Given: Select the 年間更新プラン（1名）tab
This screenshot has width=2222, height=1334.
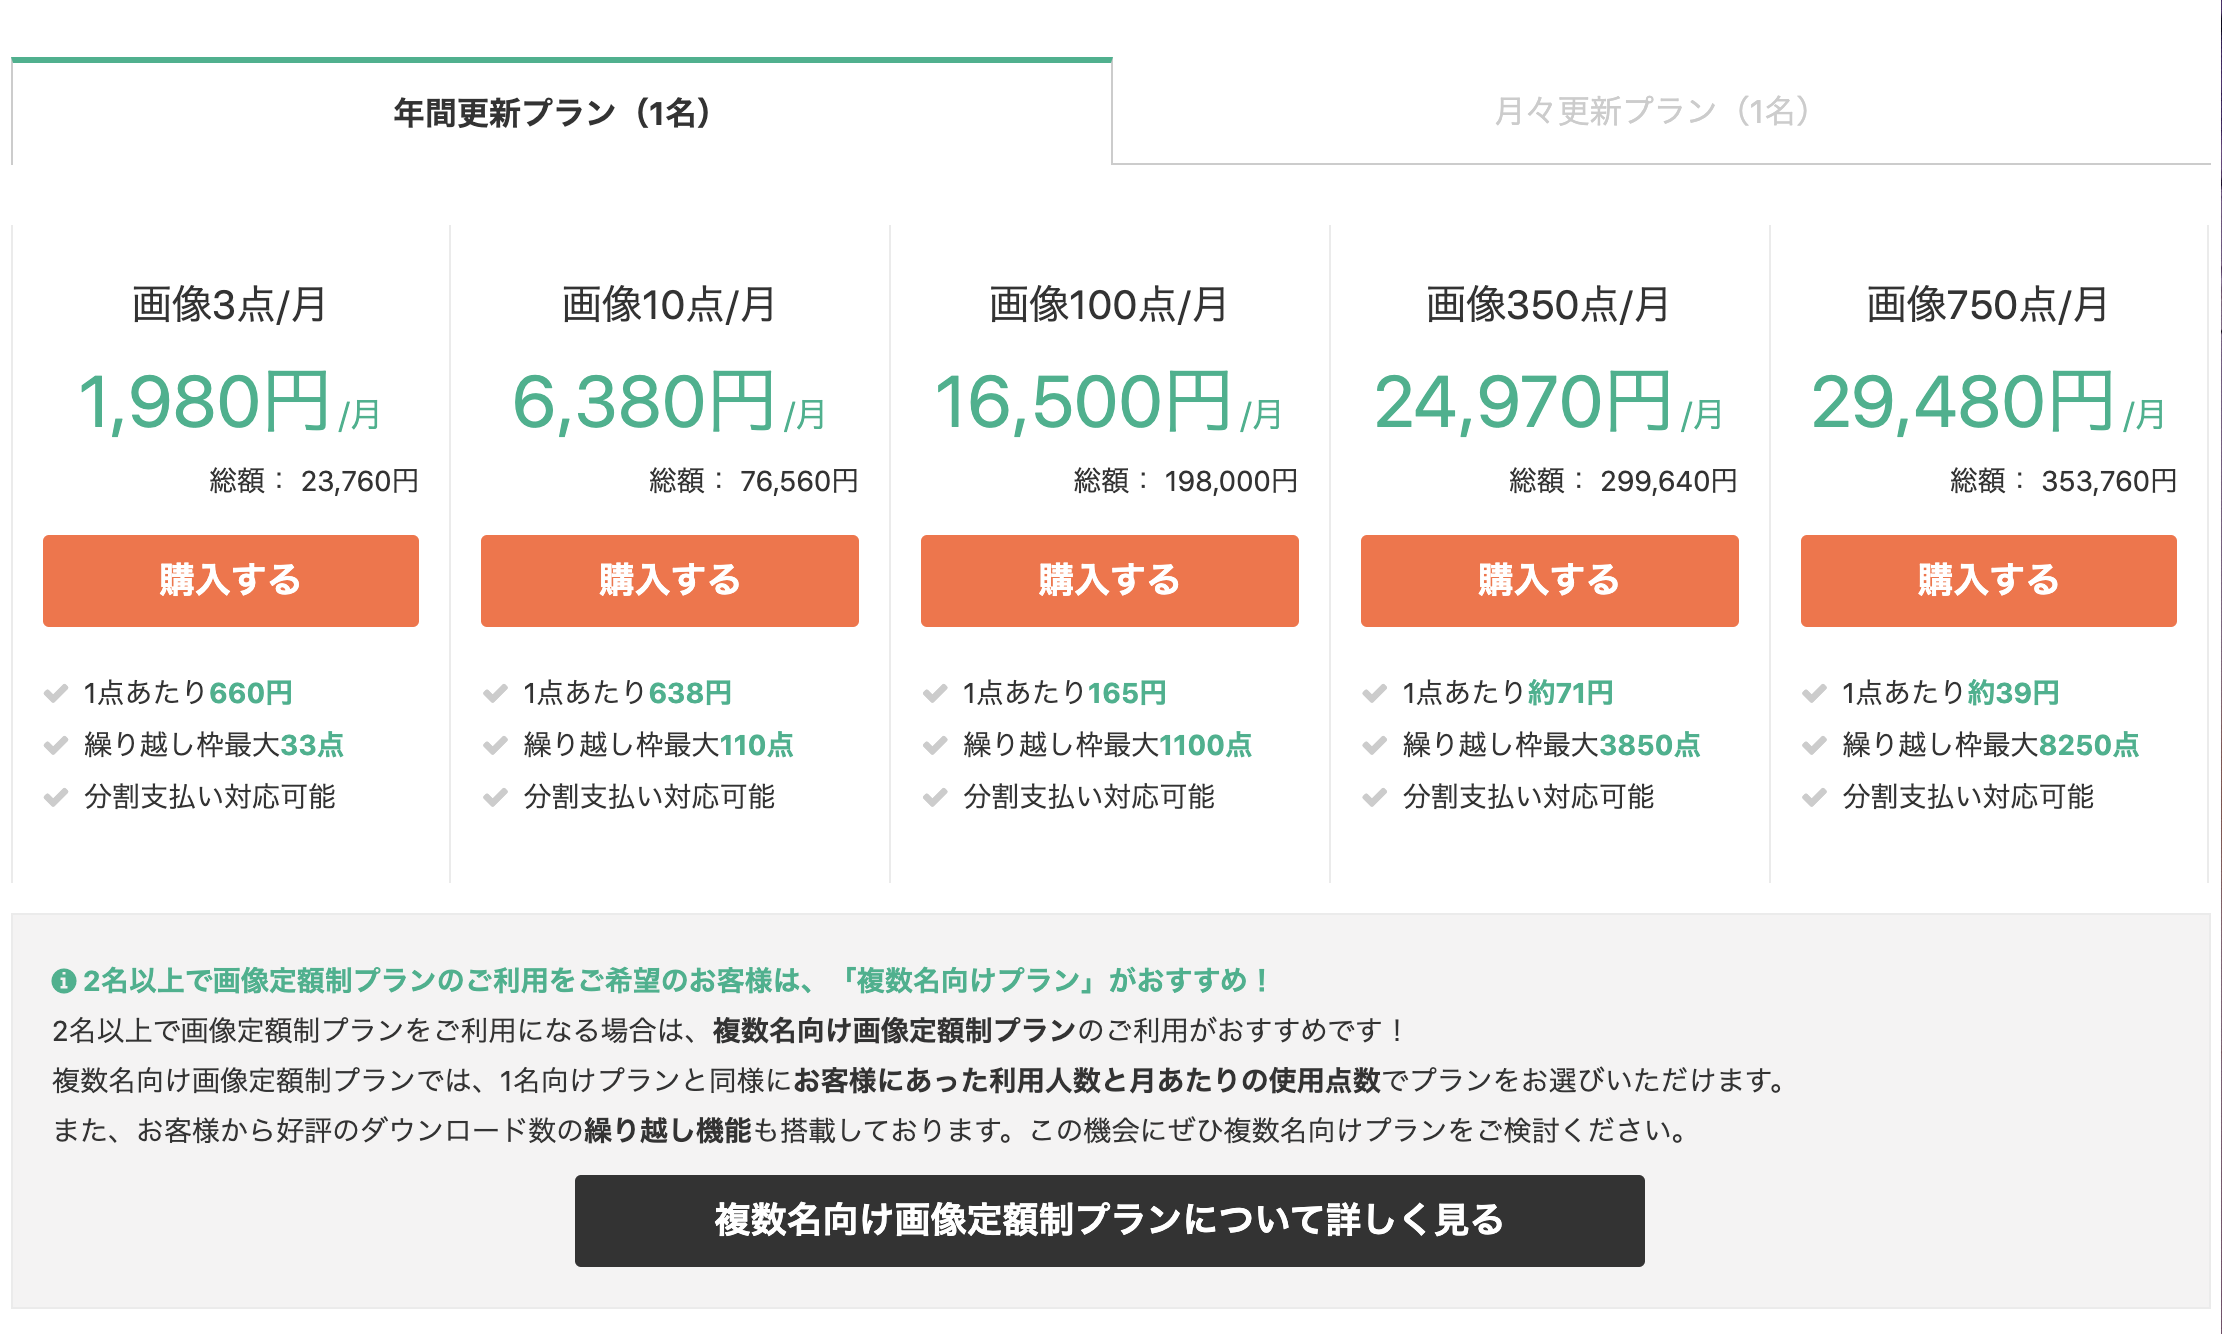Looking at the screenshot, I should [x=561, y=112].
